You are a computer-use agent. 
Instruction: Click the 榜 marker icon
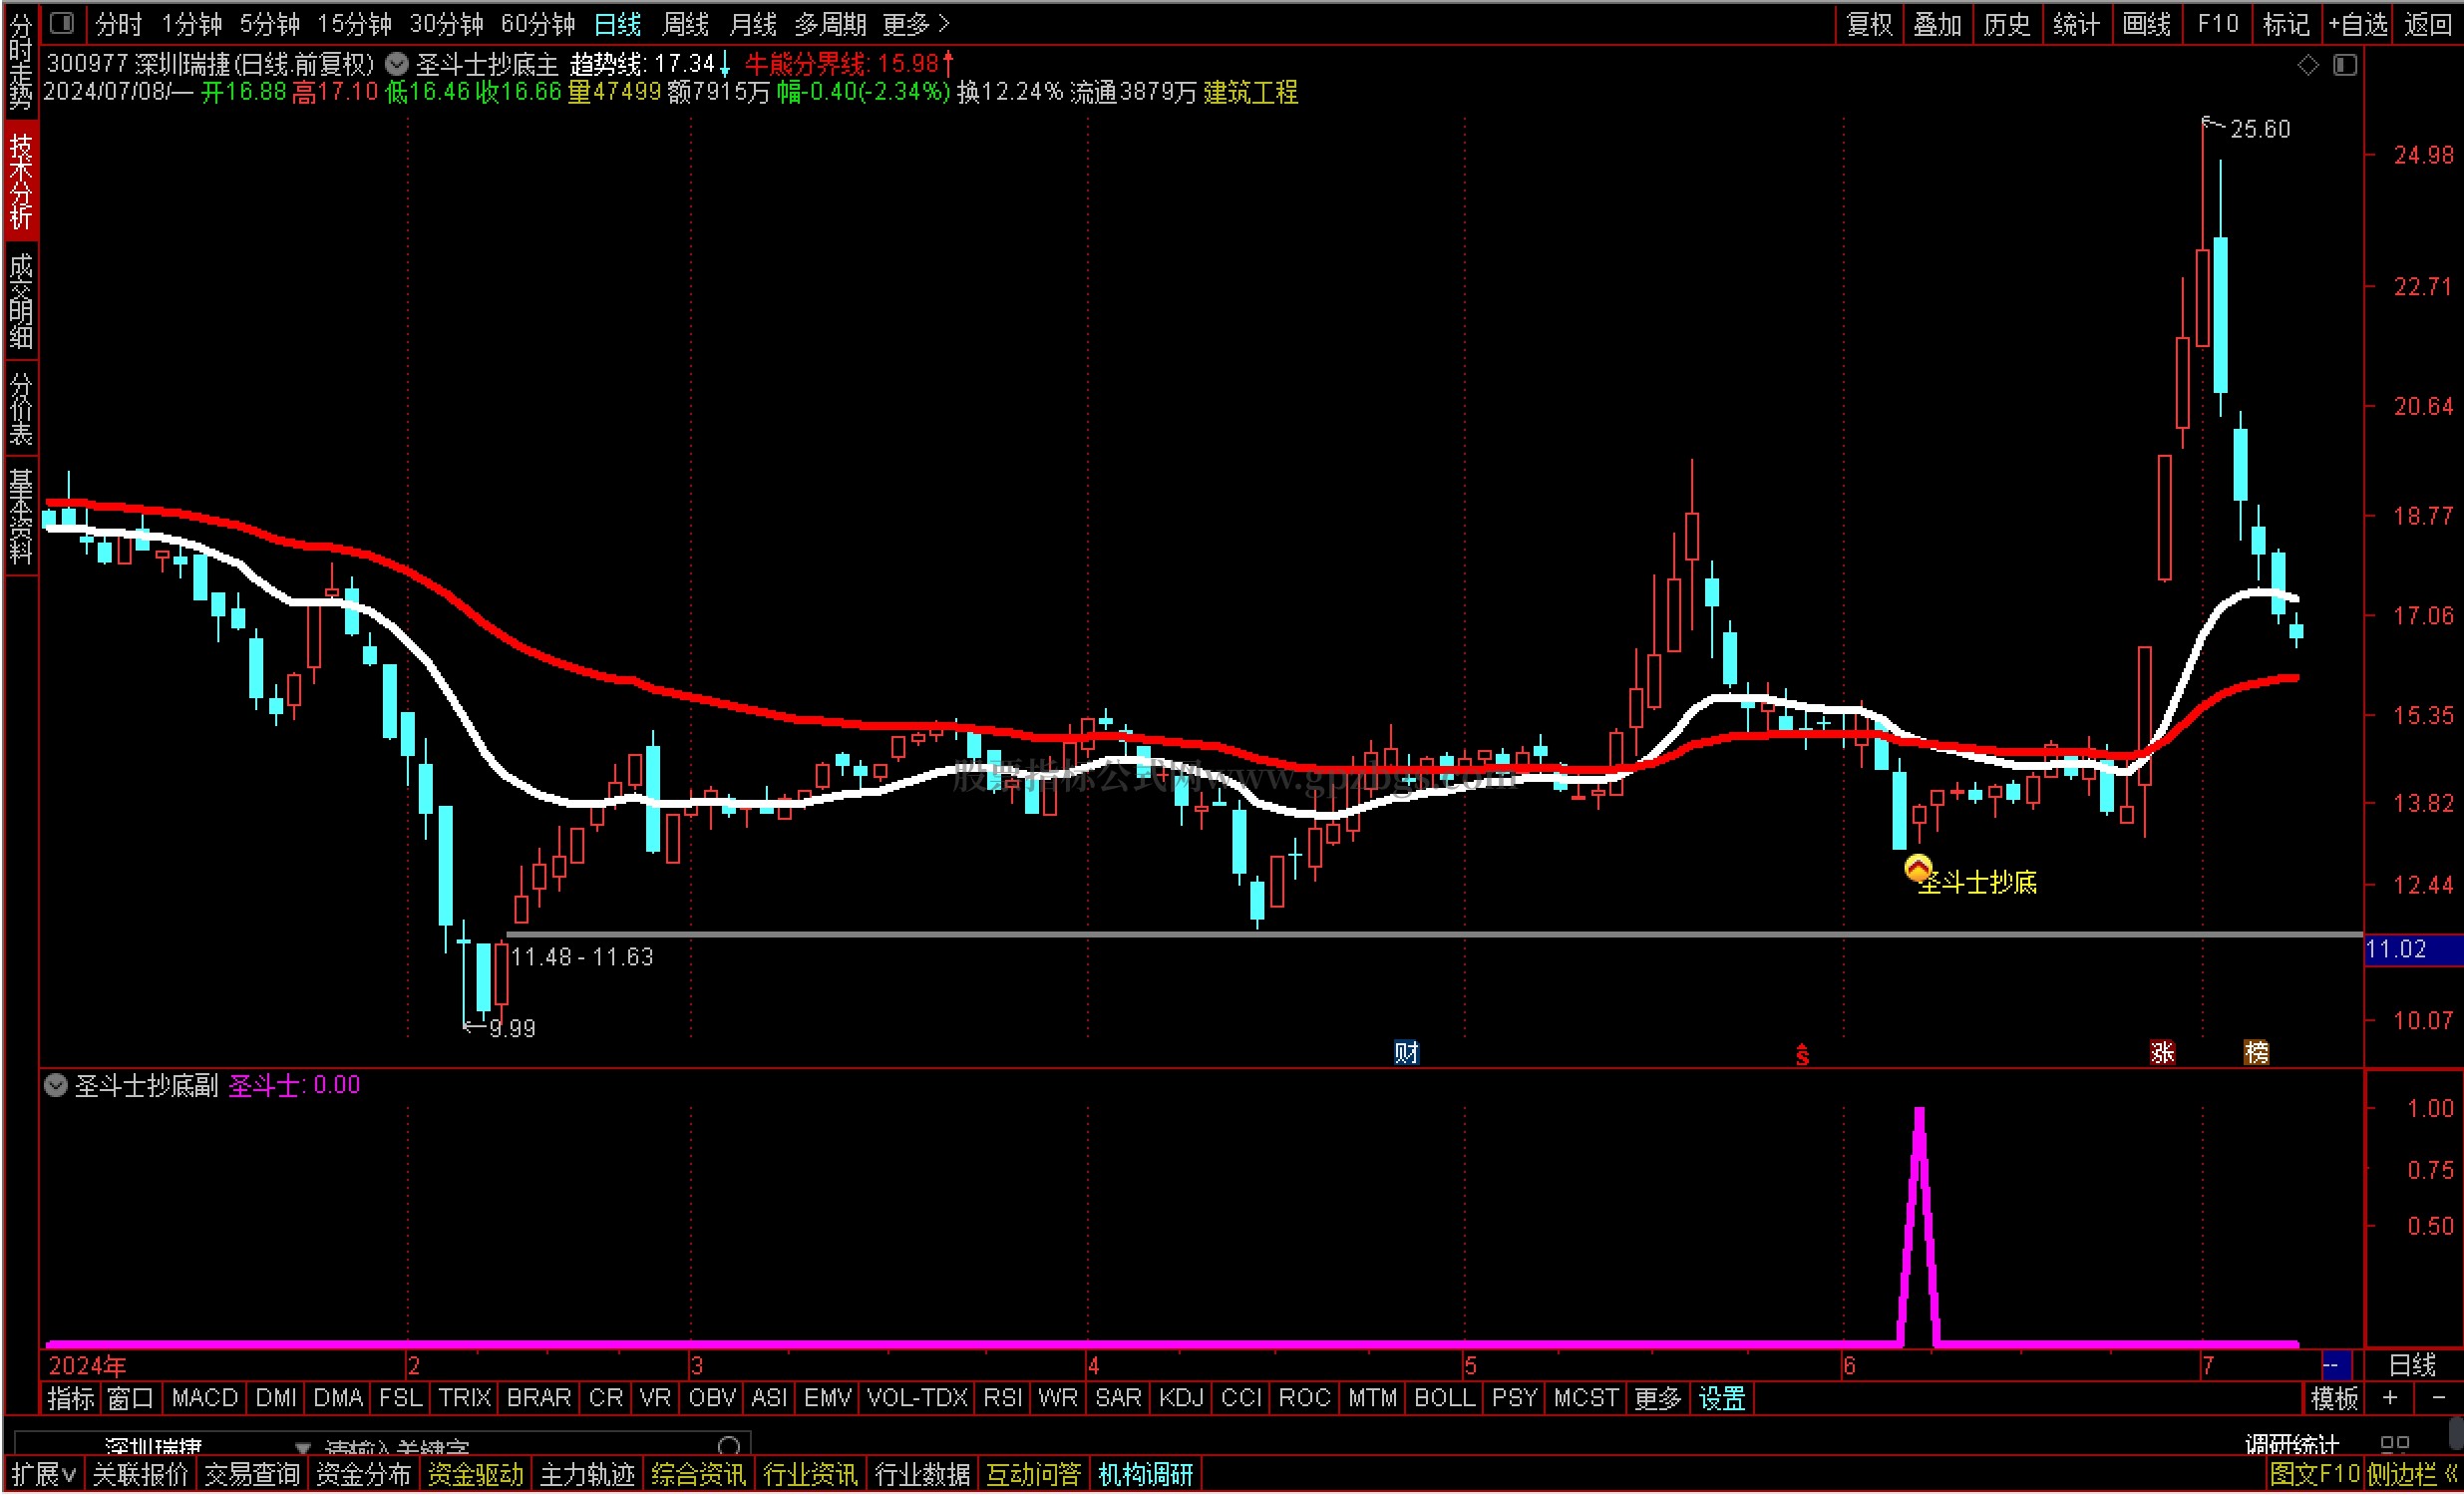point(2257,1052)
